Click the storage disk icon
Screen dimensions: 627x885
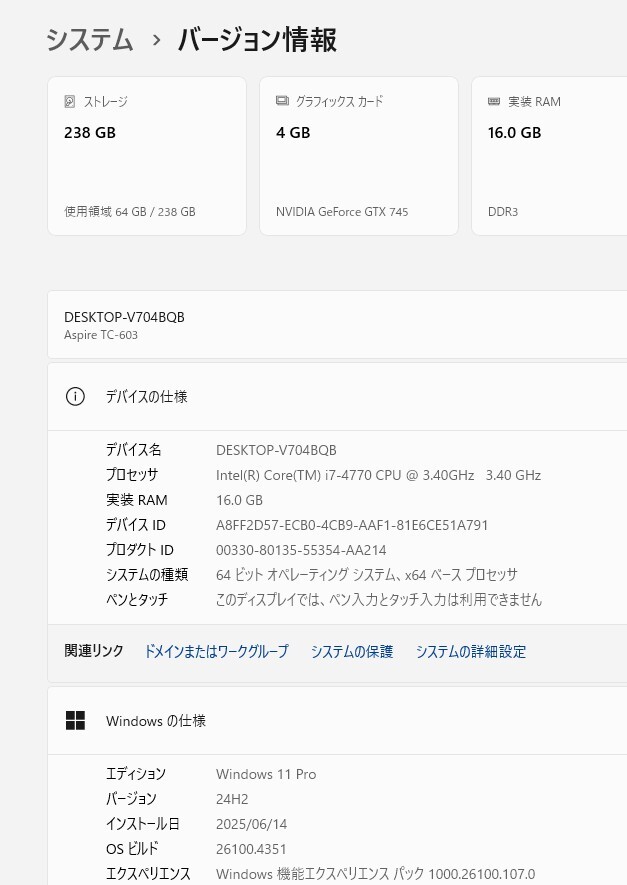click(x=69, y=102)
